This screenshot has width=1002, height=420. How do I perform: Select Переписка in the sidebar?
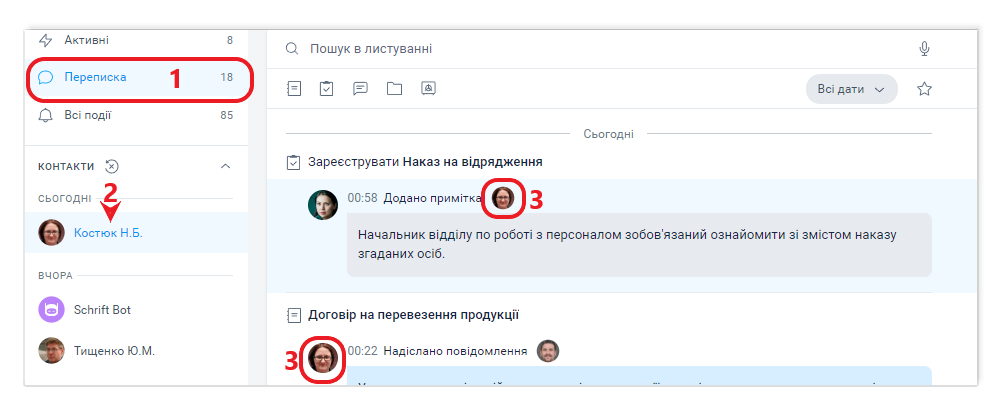click(x=95, y=77)
